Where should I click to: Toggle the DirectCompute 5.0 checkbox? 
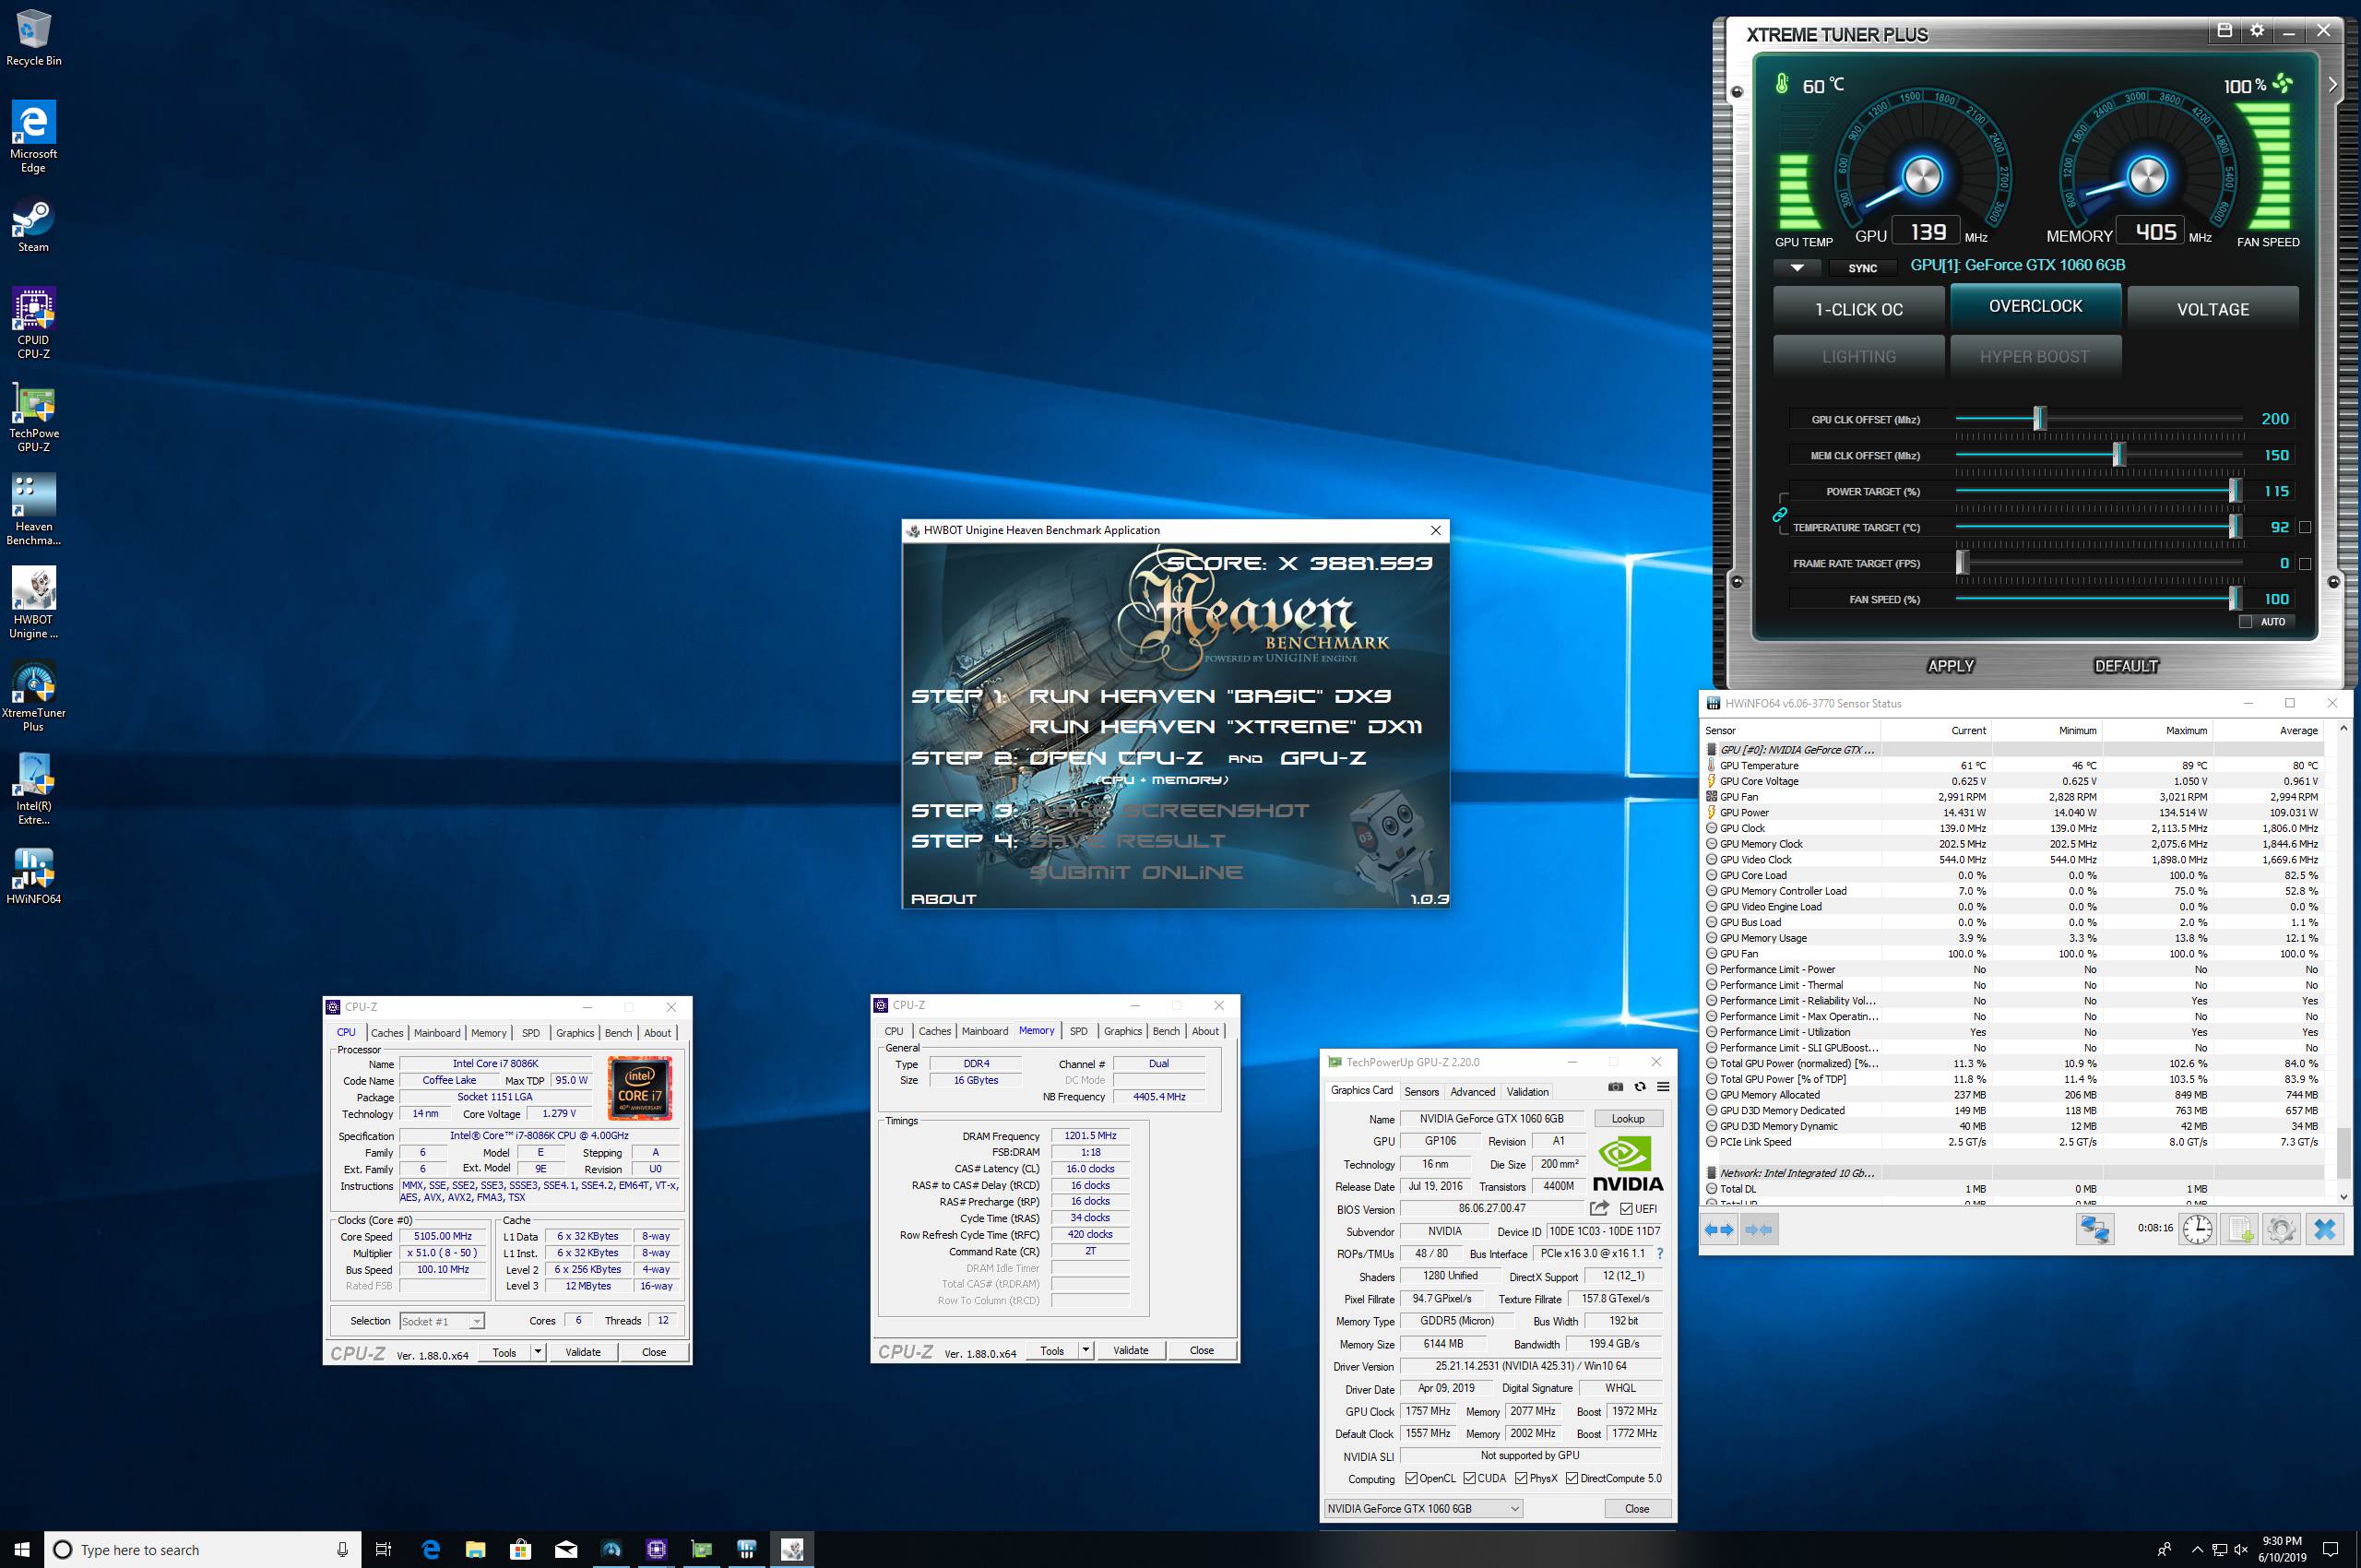[x=1571, y=1479]
